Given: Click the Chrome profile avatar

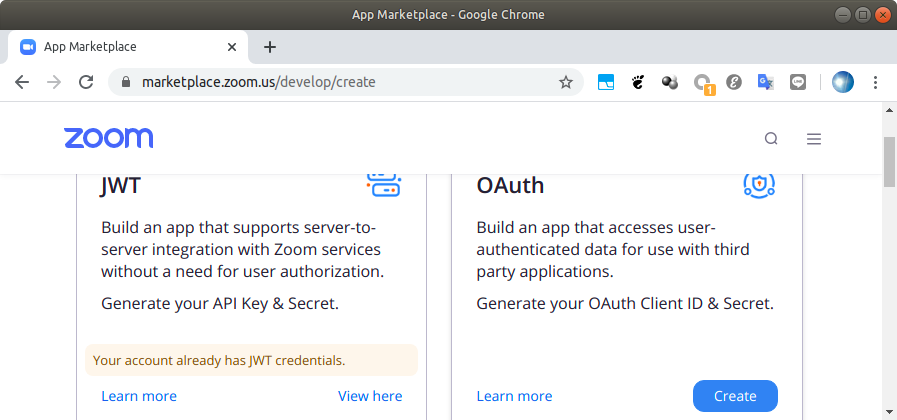Looking at the screenshot, I should tap(843, 82).
